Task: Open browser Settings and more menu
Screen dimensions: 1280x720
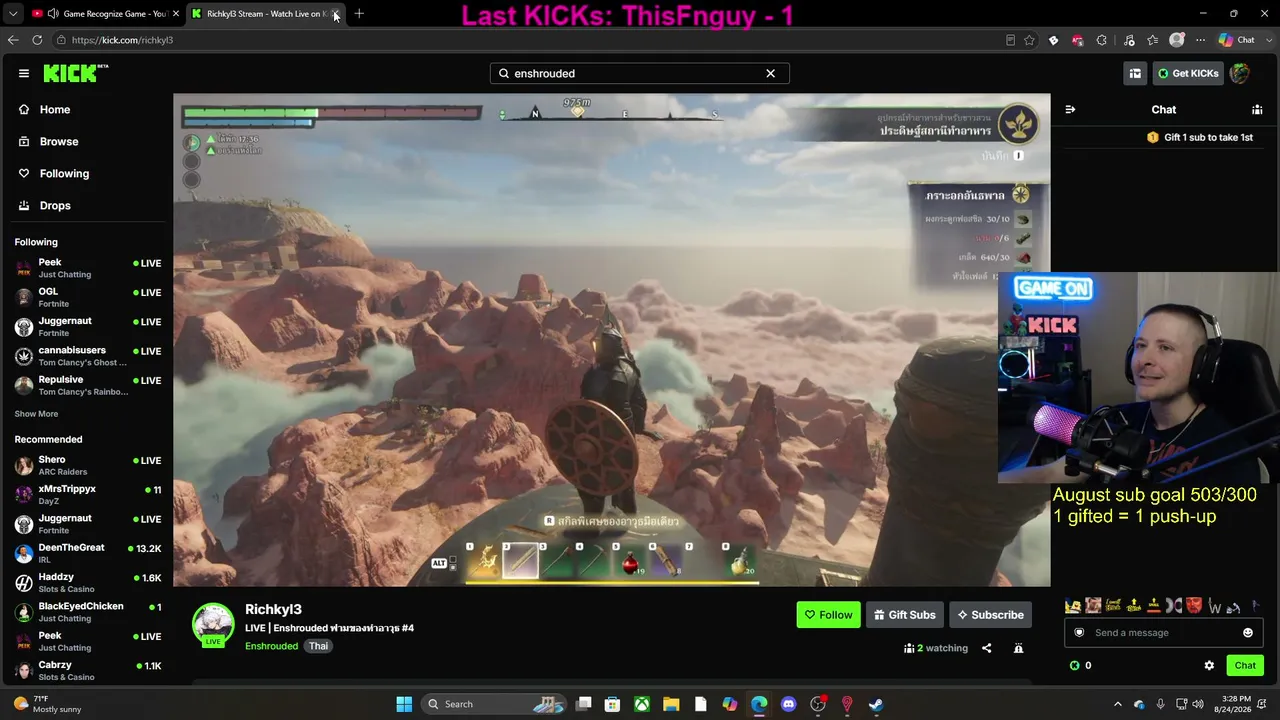Action: (x=1200, y=40)
